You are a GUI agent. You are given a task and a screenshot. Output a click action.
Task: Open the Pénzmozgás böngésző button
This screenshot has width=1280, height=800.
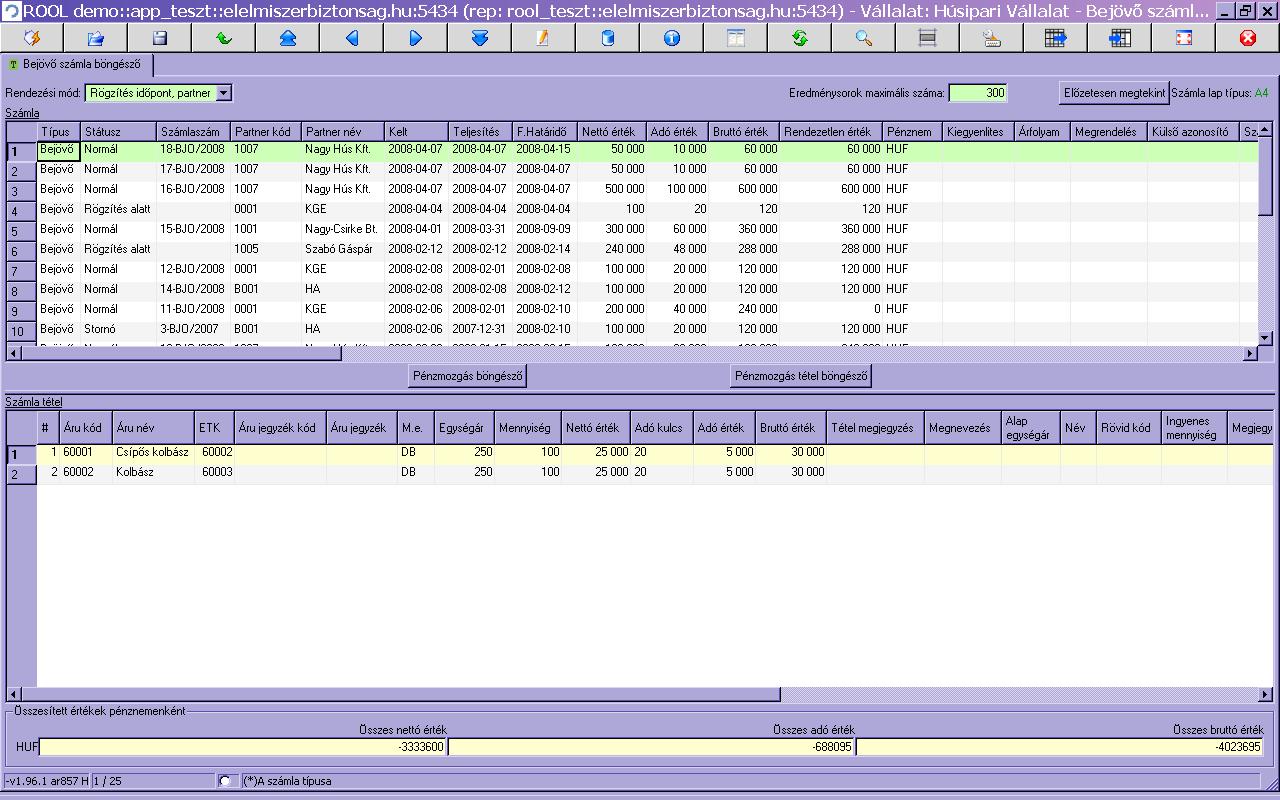tap(468, 376)
